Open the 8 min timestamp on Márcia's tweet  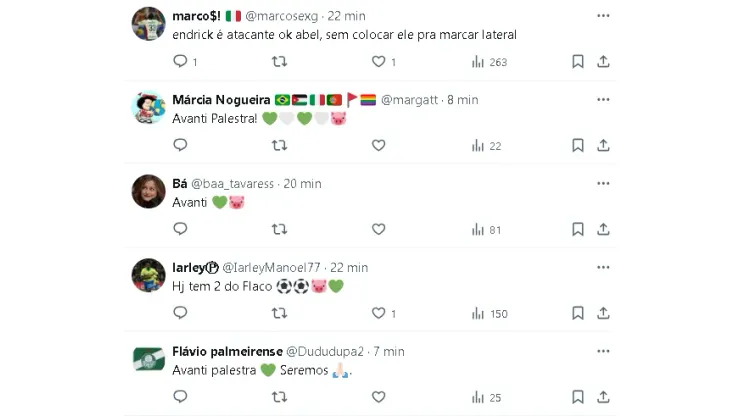pyautogui.click(x=461, y=100)
